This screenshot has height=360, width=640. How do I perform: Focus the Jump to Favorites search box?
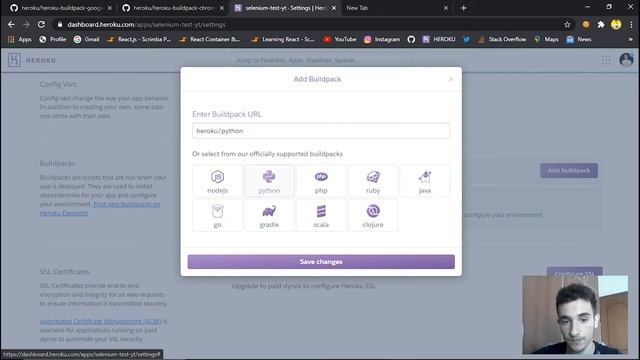point(321,60)
